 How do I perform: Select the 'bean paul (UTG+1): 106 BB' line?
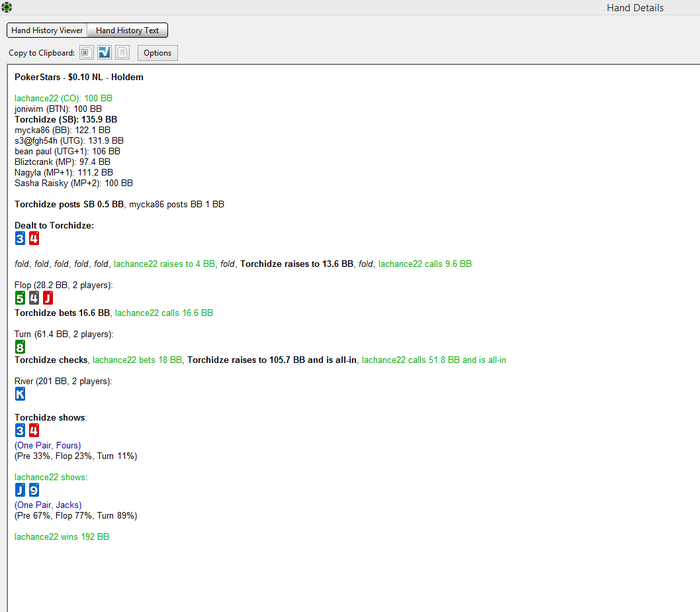[67, 151]
